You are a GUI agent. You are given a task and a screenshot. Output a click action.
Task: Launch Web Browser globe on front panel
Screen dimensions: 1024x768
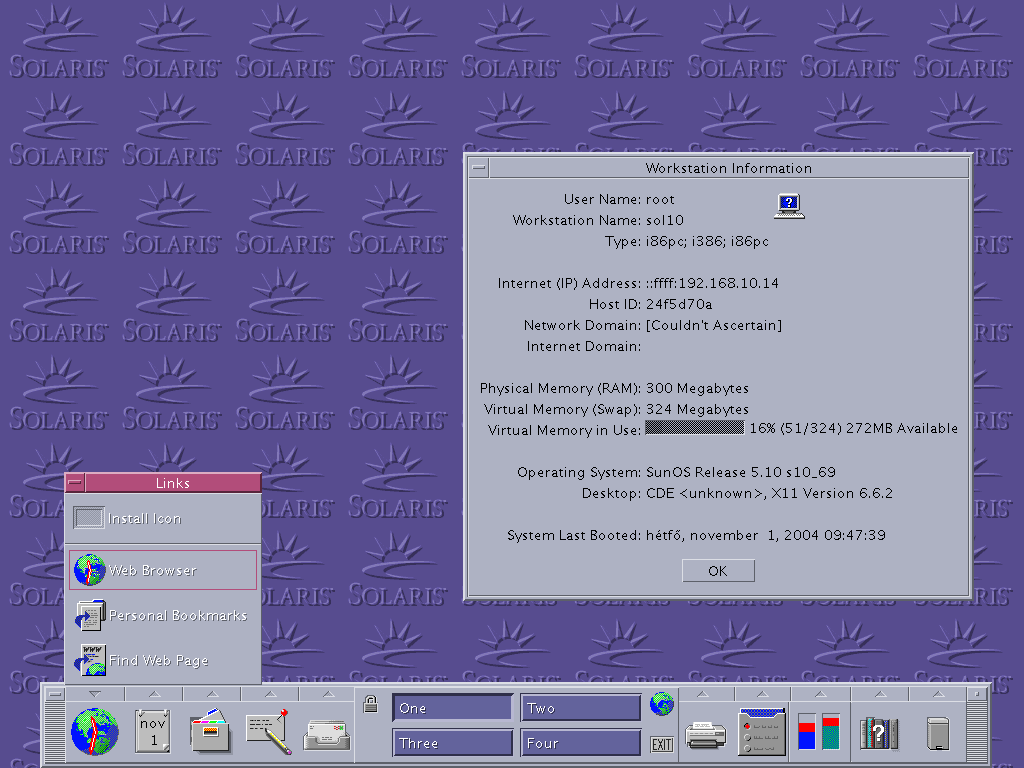pos(95,731)
